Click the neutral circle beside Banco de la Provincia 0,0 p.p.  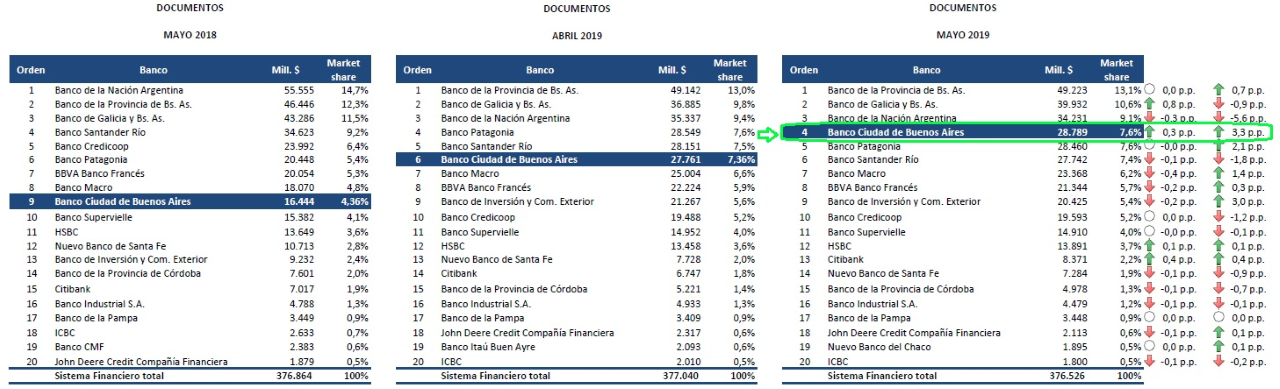pyautogui.click(x=1150, y=90)
